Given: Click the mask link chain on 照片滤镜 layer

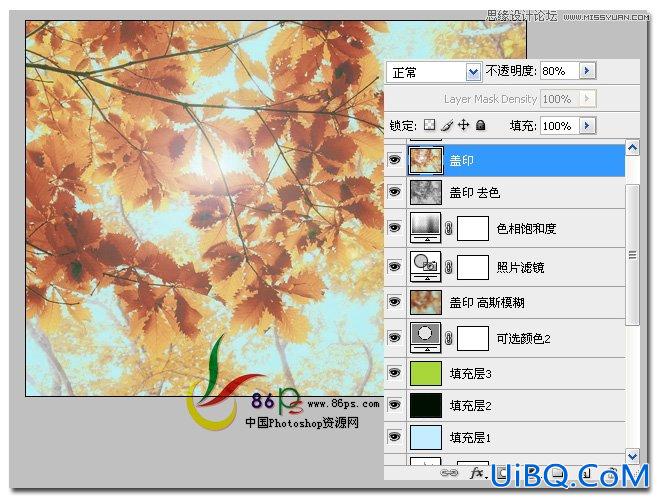Looking at the screenshot, I should click(449, 267).
